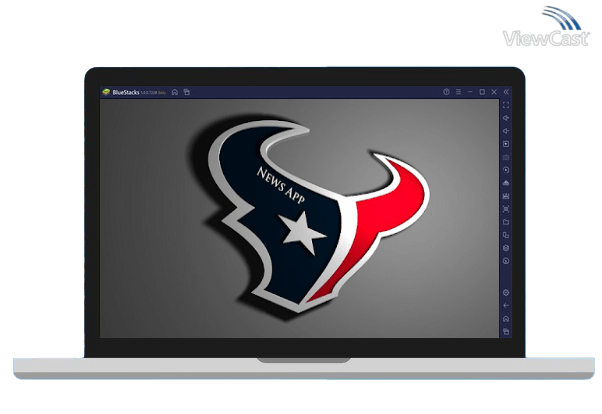Viewport: 602px width, 414px height.
Task: Click the round clock-like sidebar icon
Action: [x=506, y=261]
